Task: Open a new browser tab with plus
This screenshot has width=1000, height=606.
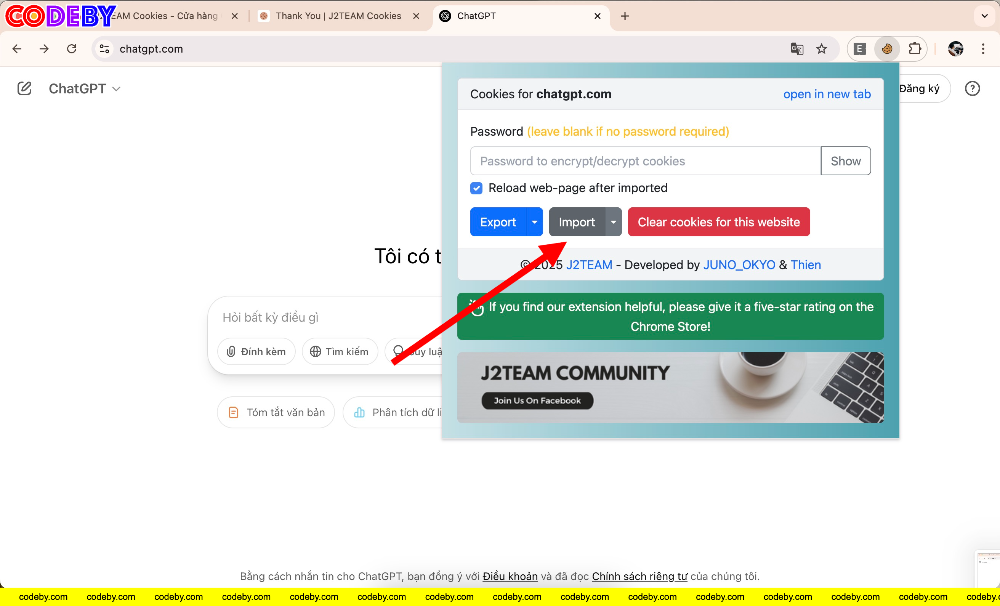Action: (x=625, y=16)
